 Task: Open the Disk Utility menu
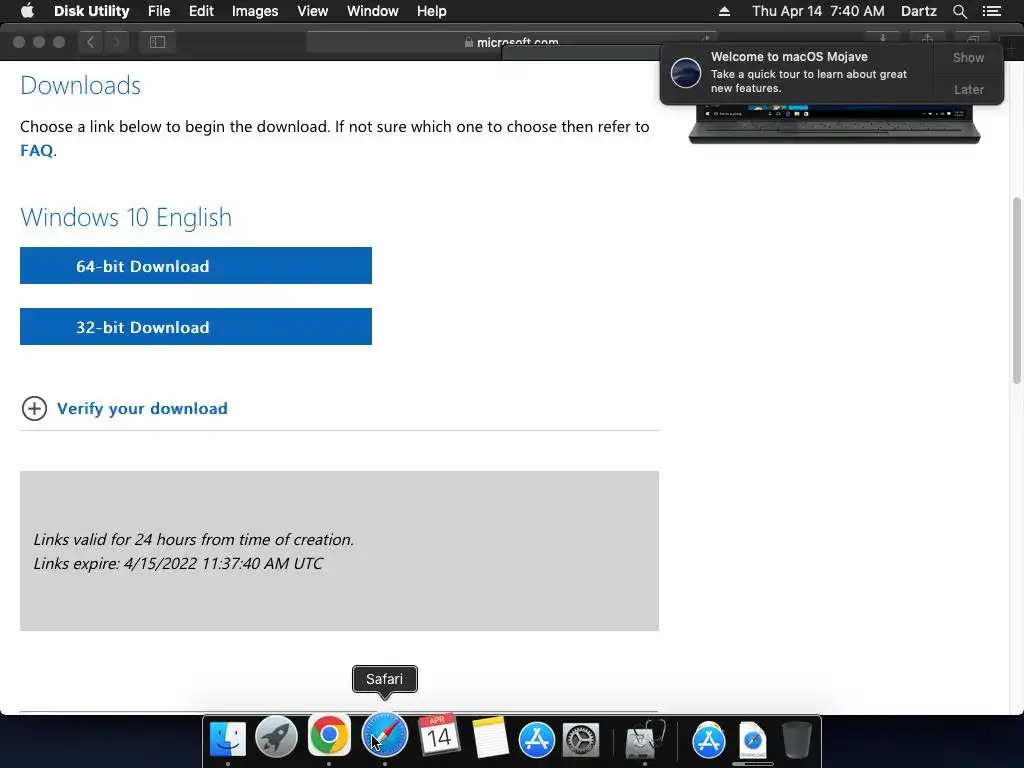point(91,11)
